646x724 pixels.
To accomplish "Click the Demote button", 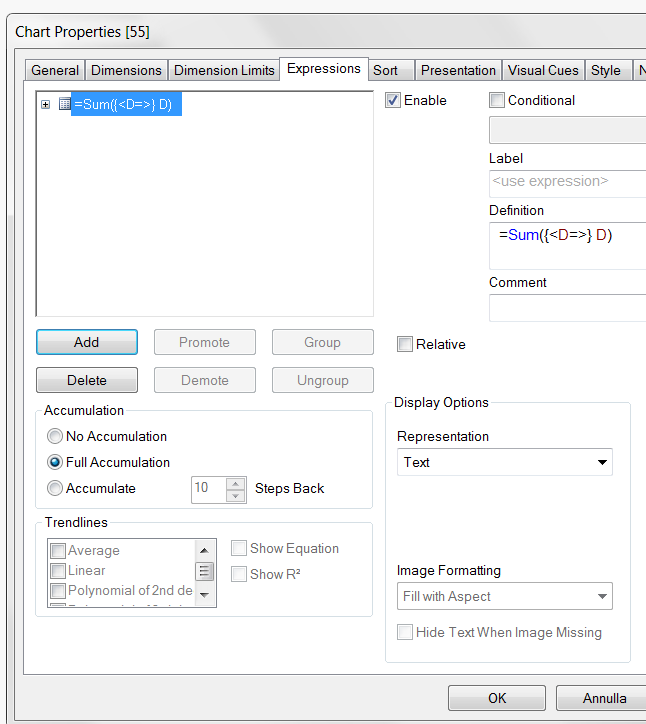I will pyautogui.click(x=205, y=380).
